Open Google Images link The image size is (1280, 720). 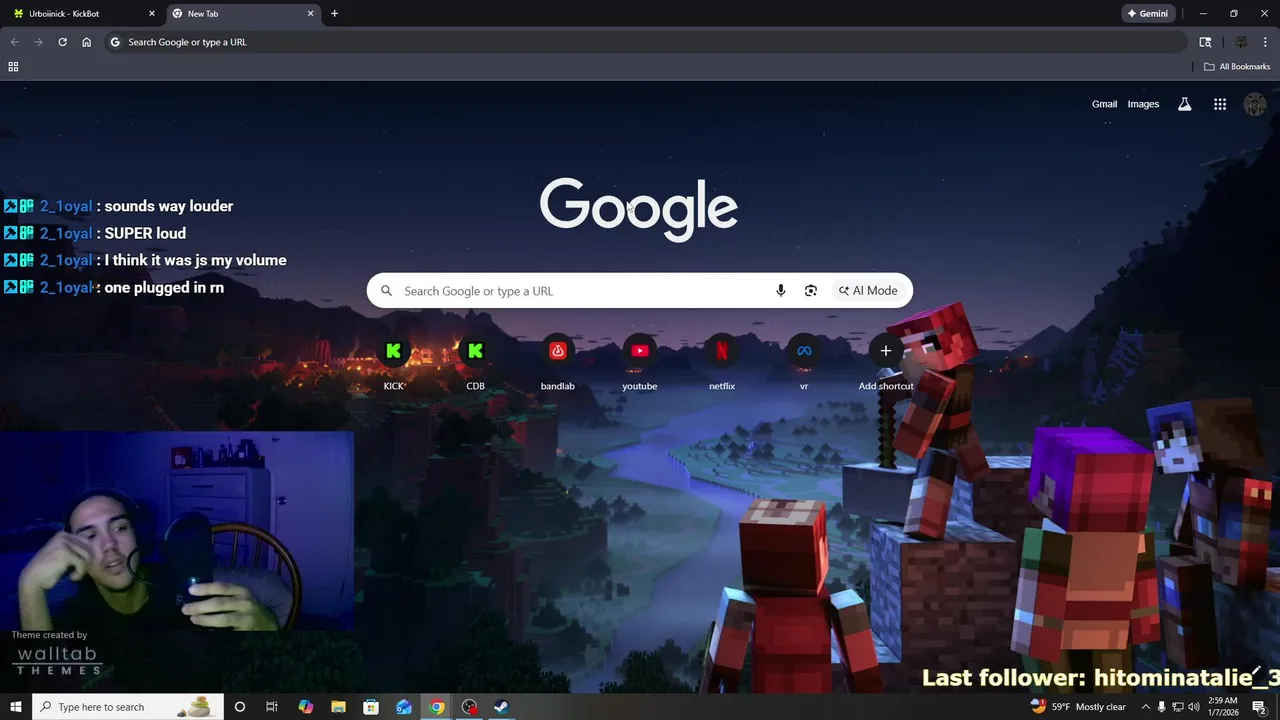(x=1143, y=104)
